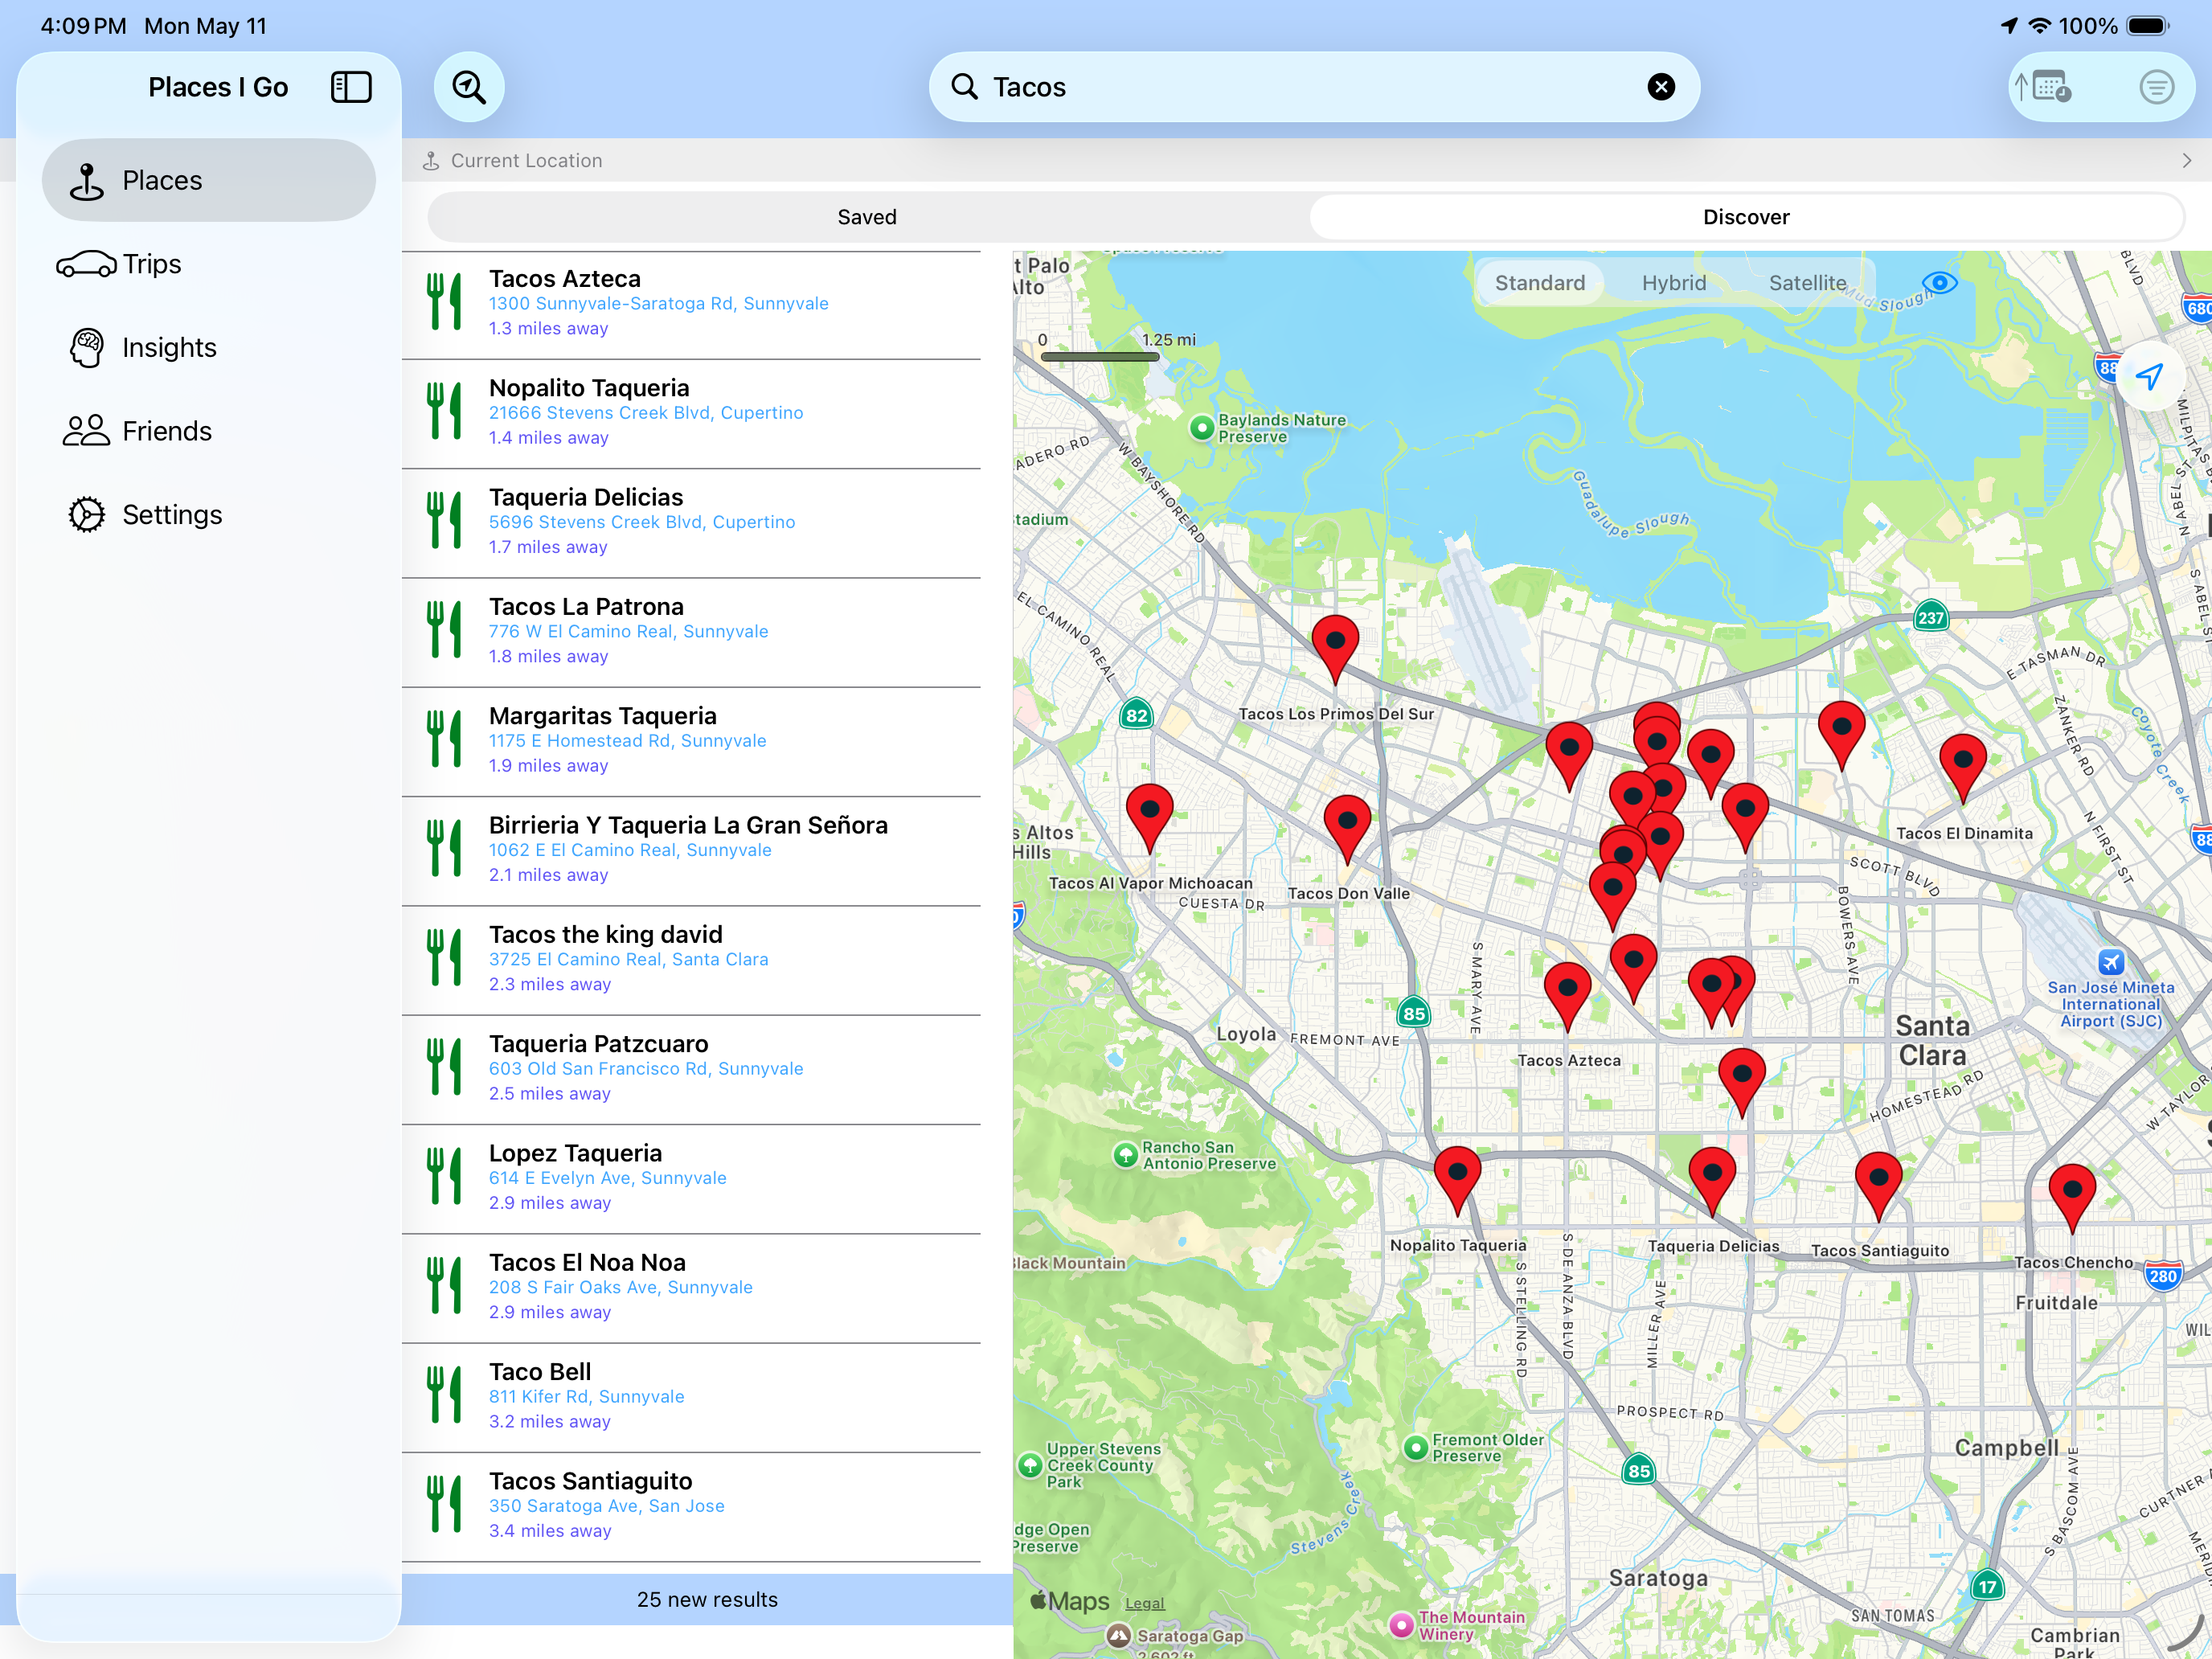Viewport: 2212px width, 1659px height.
Task: Clear the Tacos search text
Action: [1661, 87]
